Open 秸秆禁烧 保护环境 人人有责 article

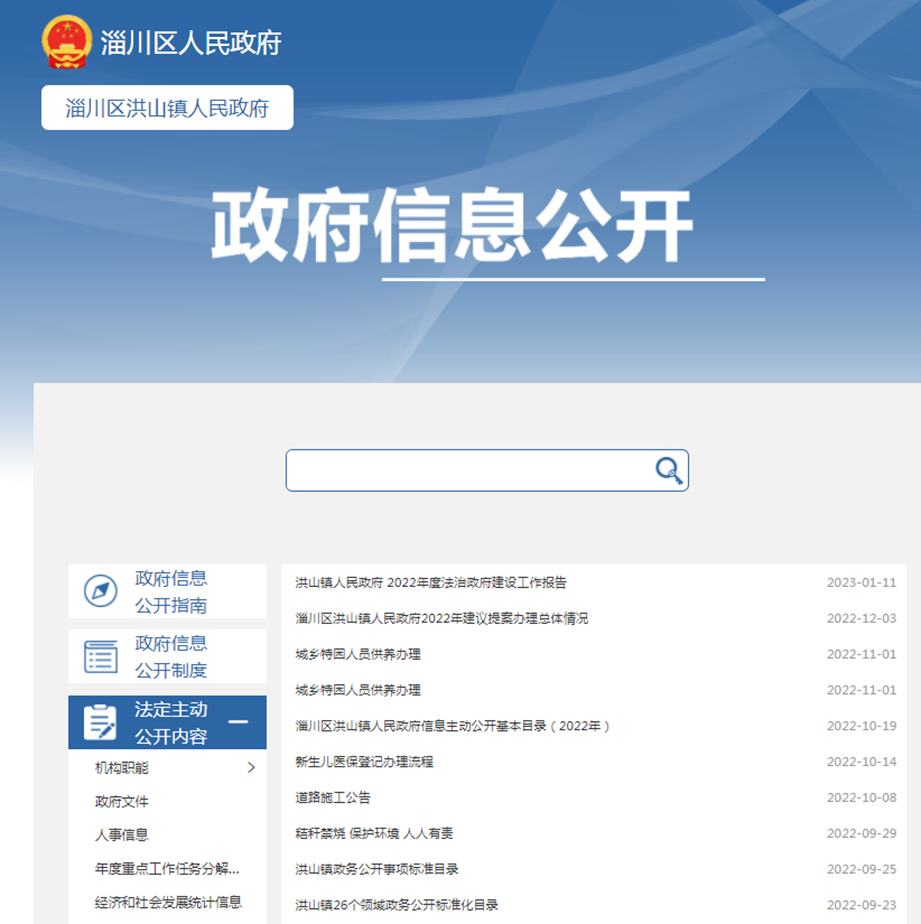tap(374, 834)
